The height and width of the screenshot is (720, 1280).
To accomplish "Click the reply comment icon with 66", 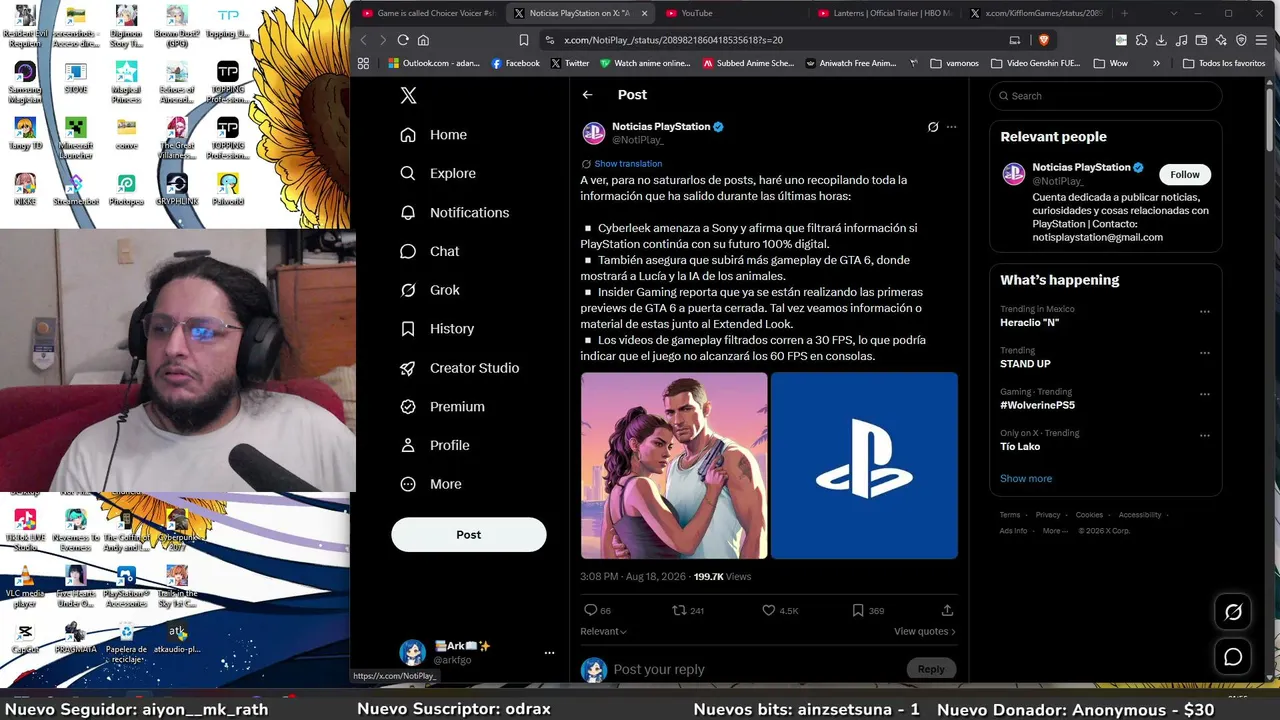I will click(597, 610).
